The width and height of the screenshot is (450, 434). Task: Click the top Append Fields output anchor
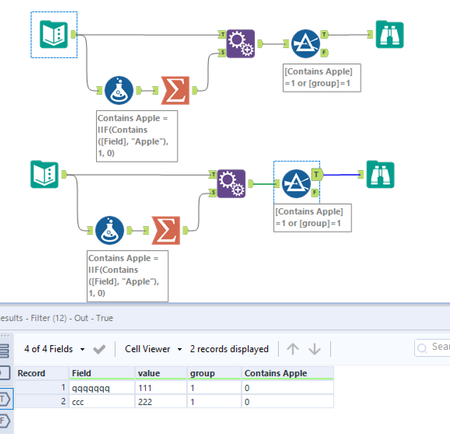point(259,43)
